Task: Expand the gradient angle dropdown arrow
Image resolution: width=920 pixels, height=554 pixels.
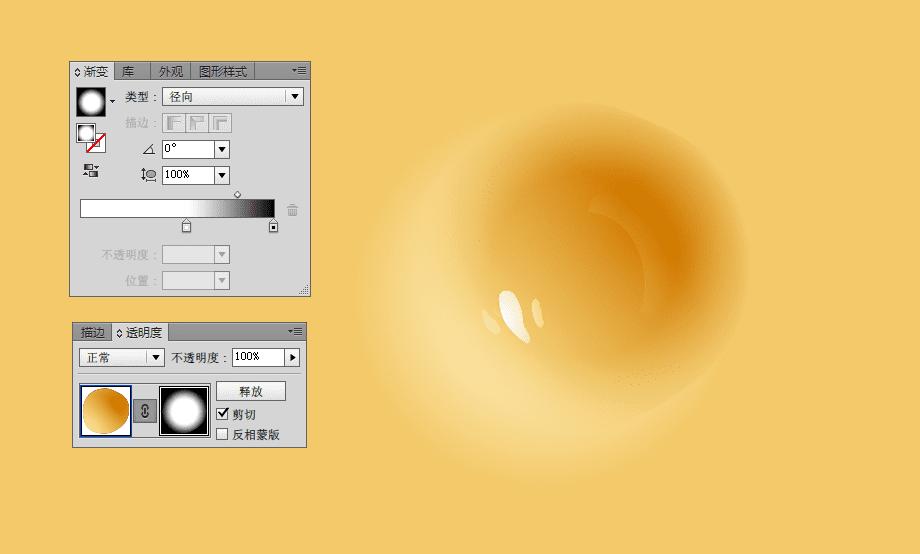Action: point(222,150)
